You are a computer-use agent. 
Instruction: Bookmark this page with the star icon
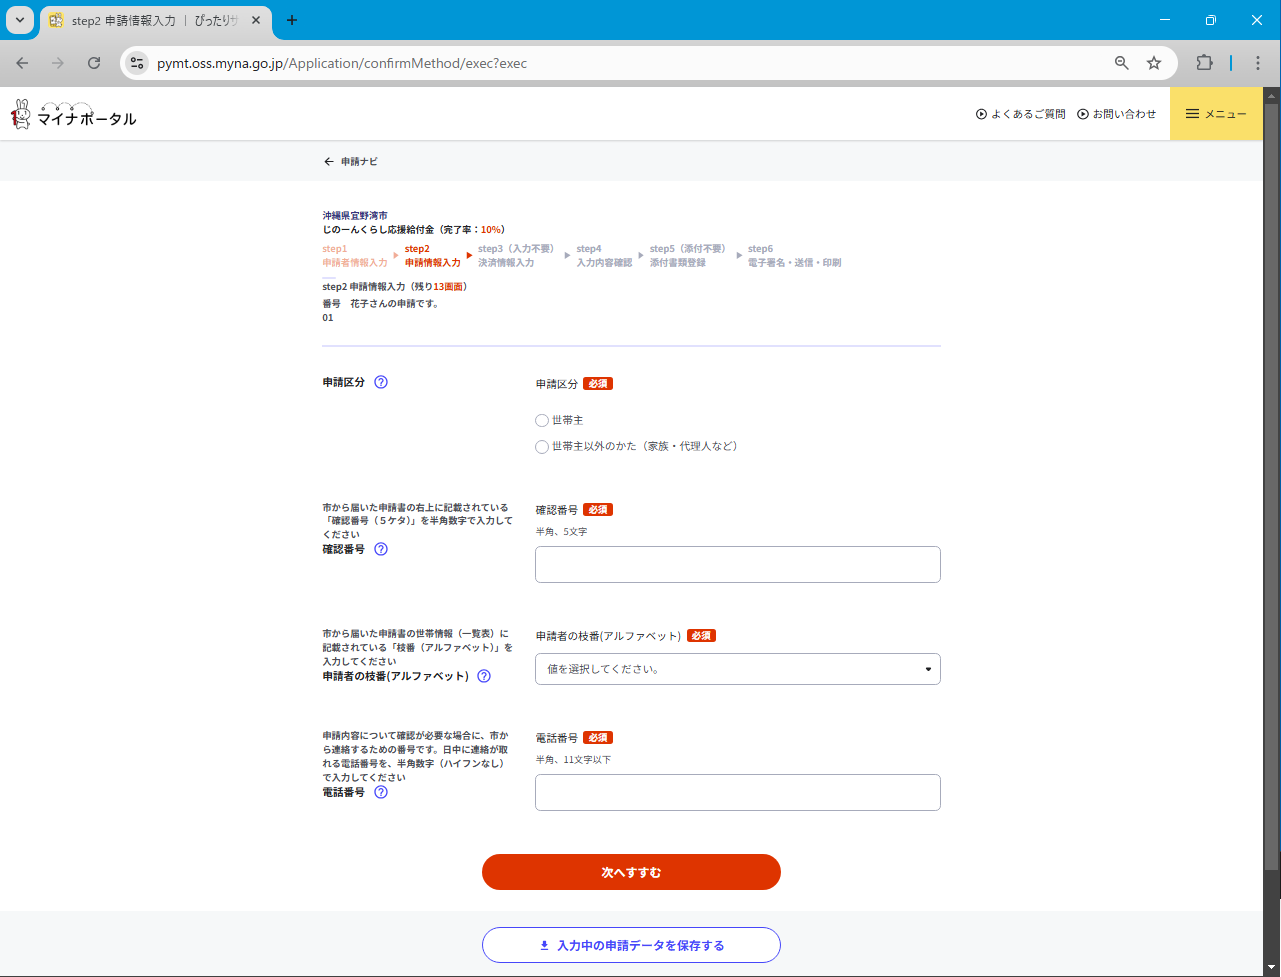point(1154,63)
